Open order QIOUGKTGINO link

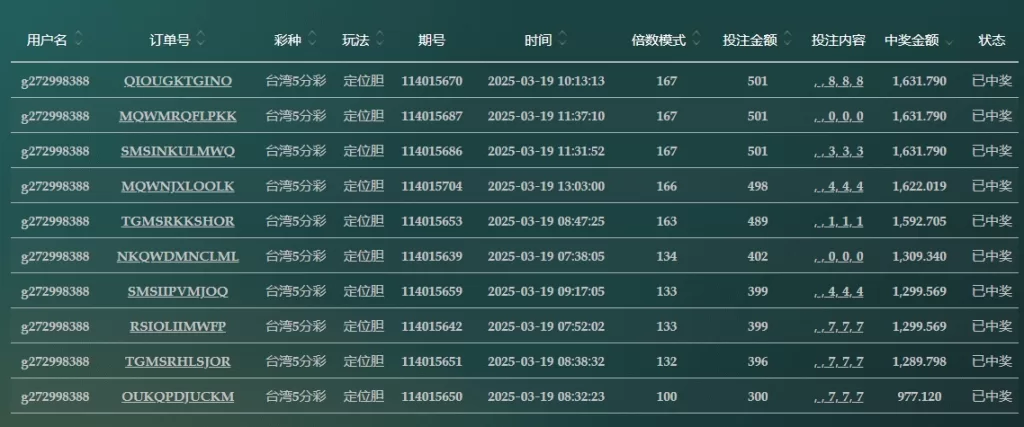click(178, 81)
